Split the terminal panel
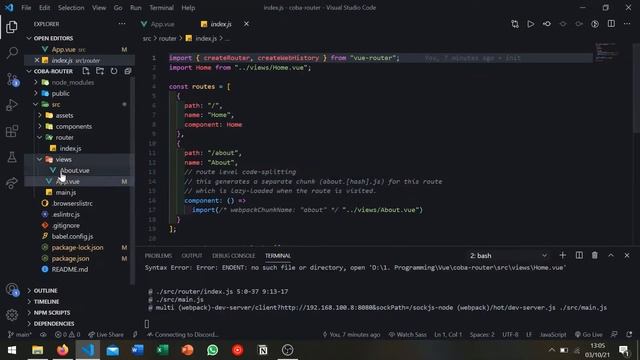Viewport: 640px width, 360px height. pos(579,255)
